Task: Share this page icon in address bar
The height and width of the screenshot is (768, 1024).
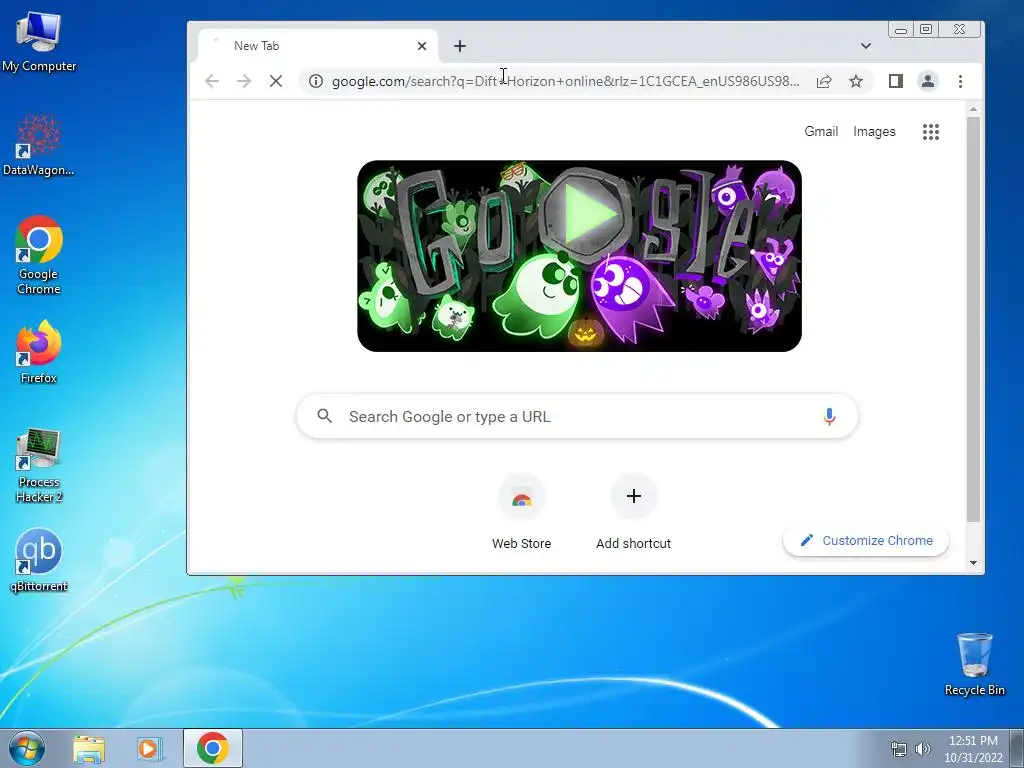Action: (824, 81)
